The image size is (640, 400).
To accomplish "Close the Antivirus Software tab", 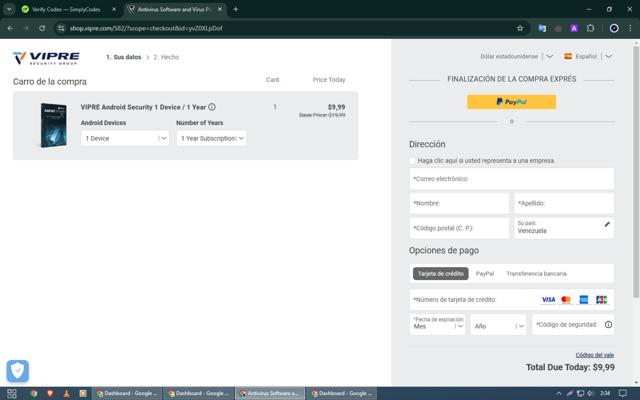I will [x=220, y=9].
